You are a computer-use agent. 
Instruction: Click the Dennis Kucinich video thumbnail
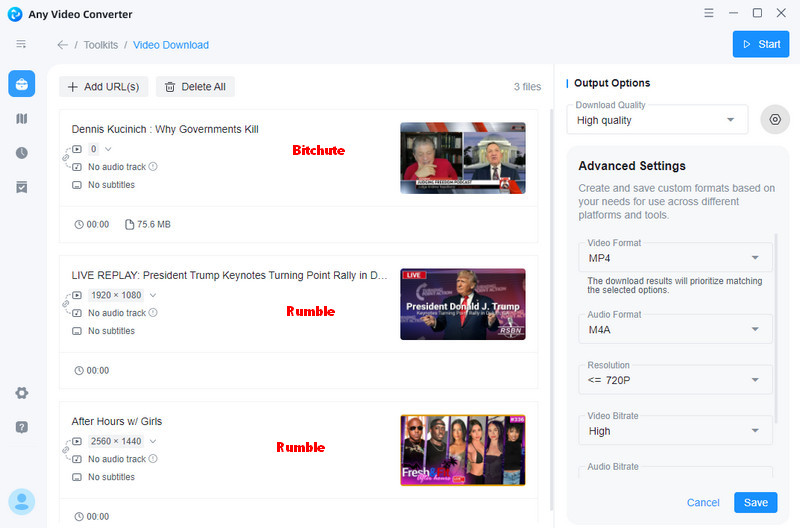point(463,158)
